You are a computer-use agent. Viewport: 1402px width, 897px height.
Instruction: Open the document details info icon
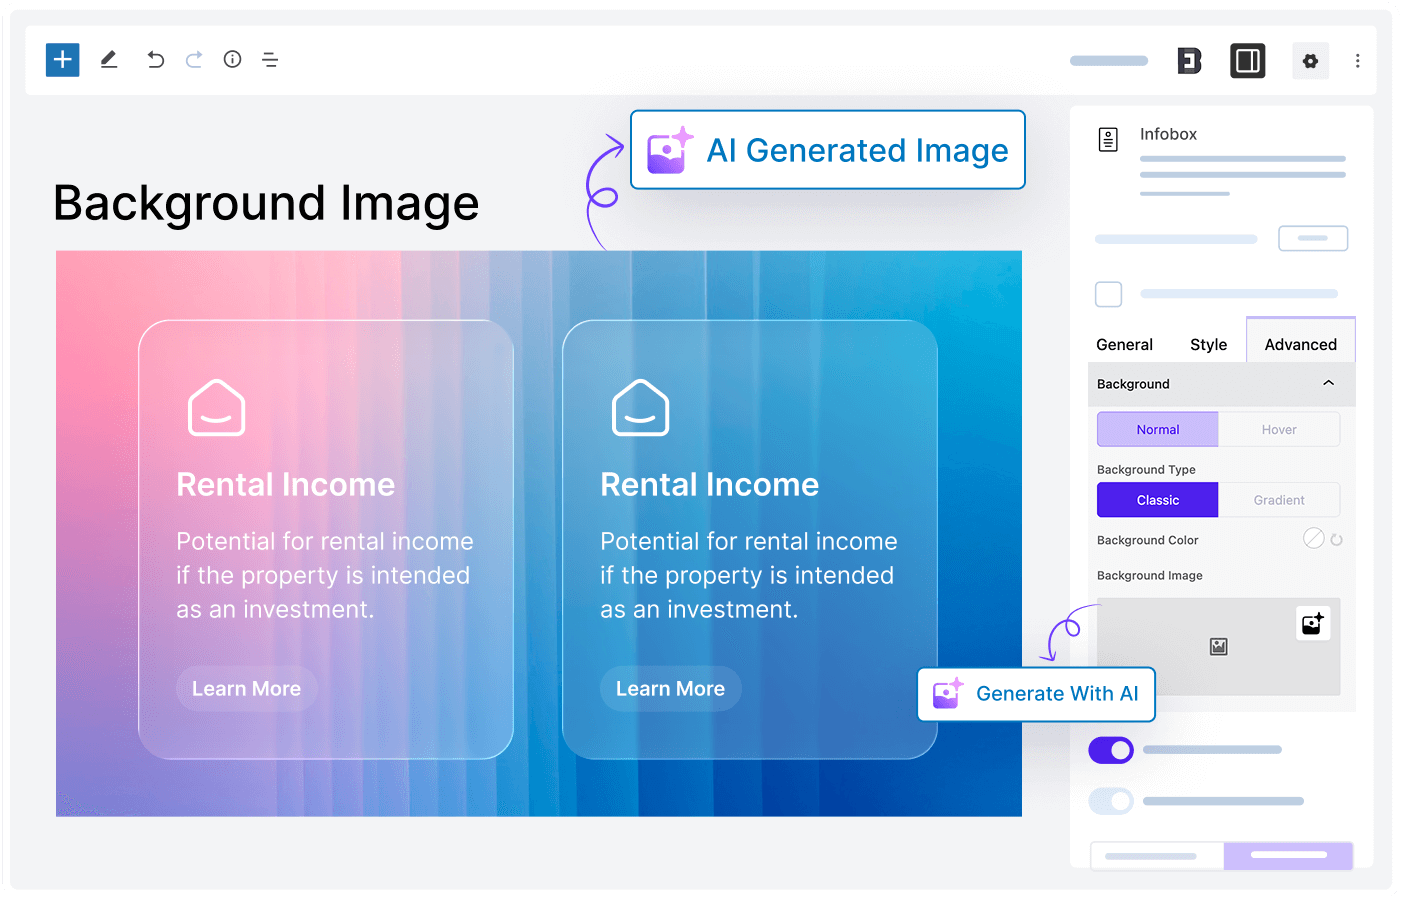coord(232,60)
